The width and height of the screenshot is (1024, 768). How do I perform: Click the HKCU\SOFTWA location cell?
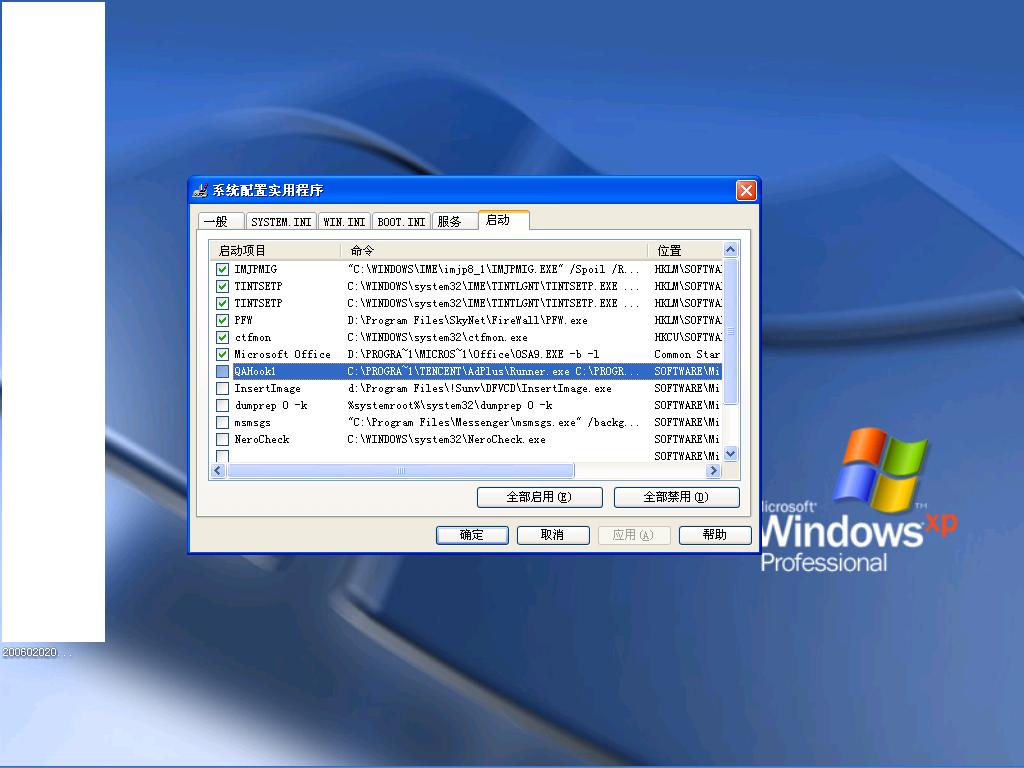[x=688, y=337]
